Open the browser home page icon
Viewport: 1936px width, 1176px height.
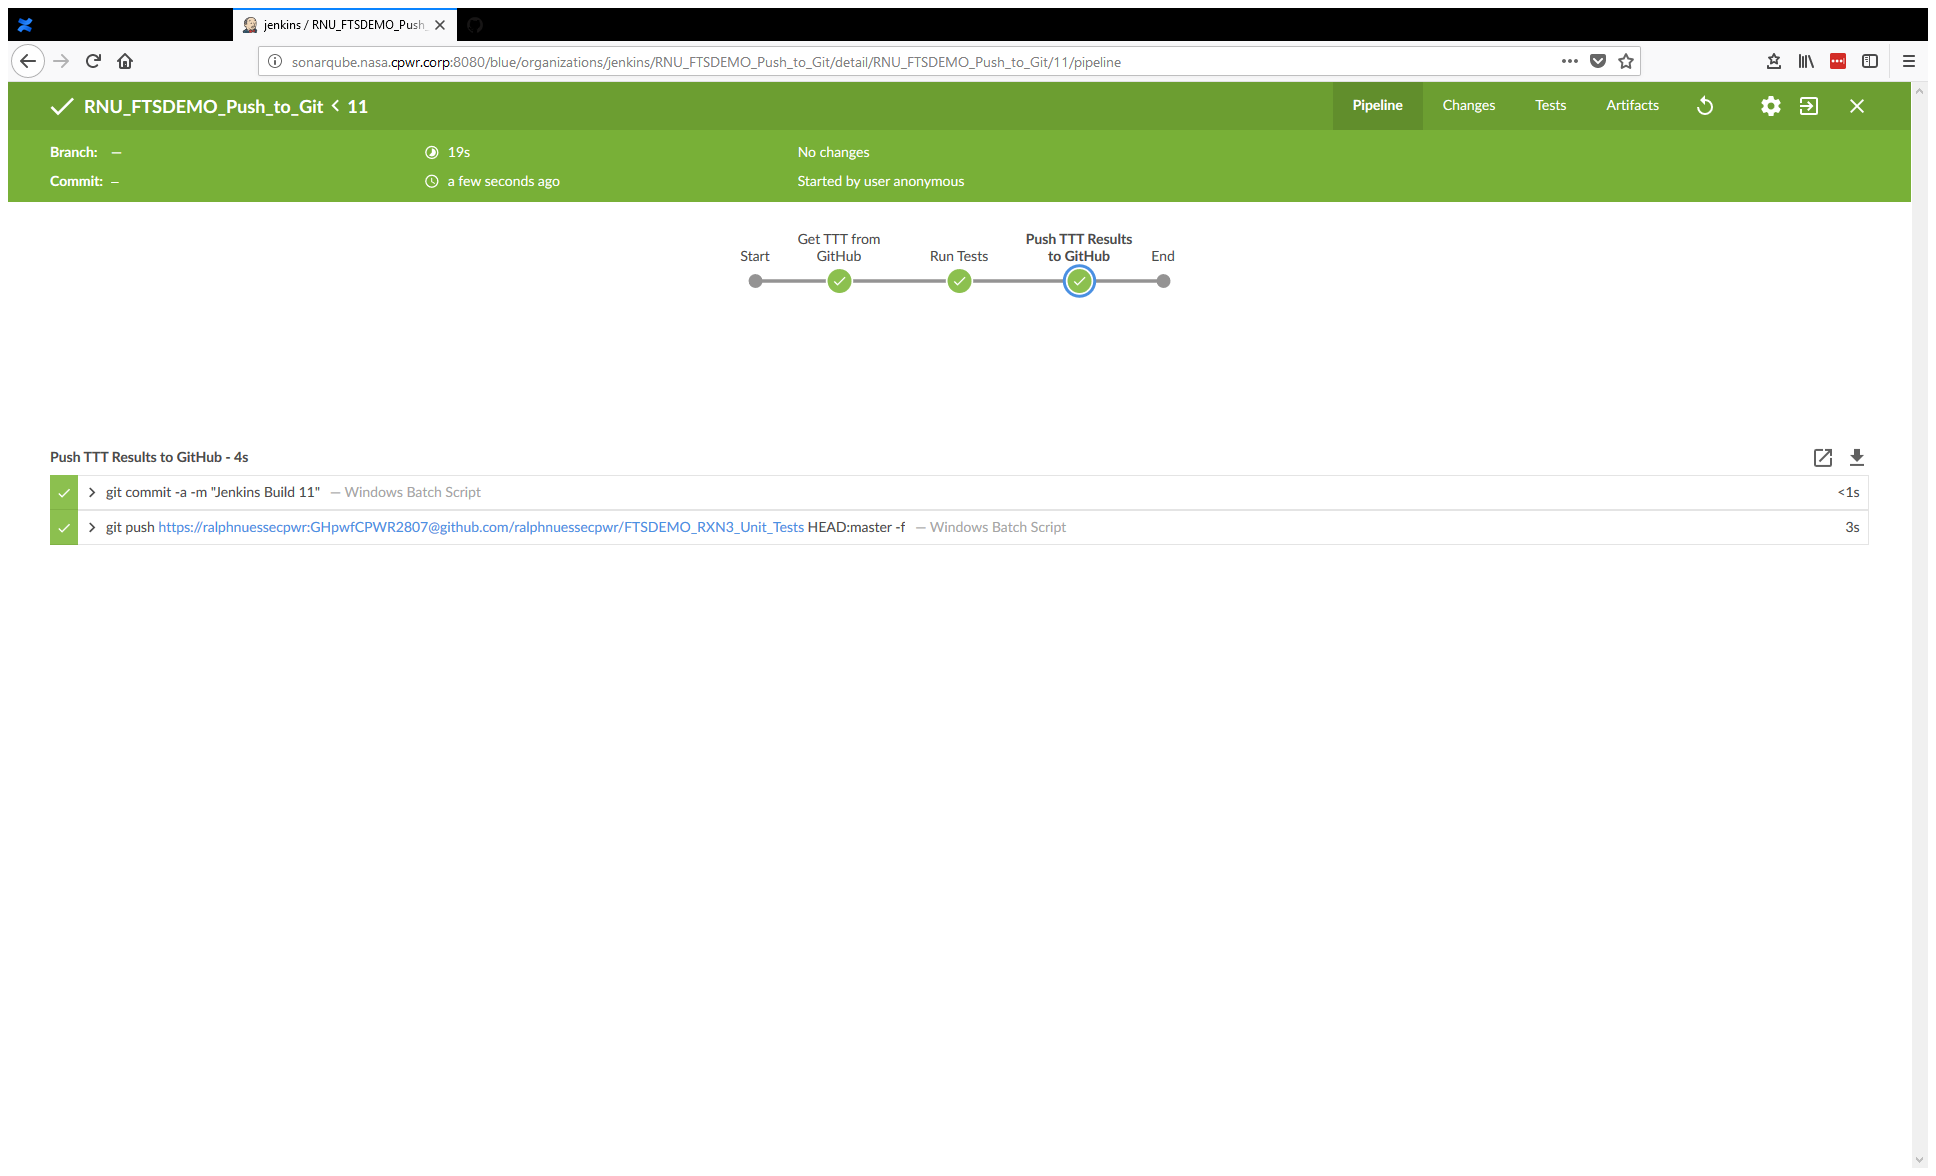[x=125, y=61]
